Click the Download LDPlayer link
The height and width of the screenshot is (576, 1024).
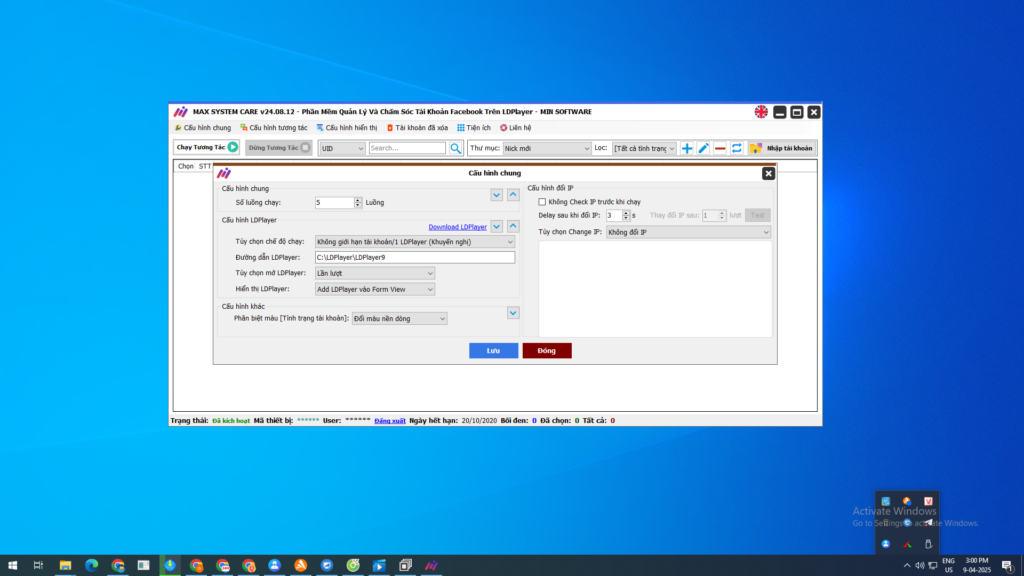457,227
